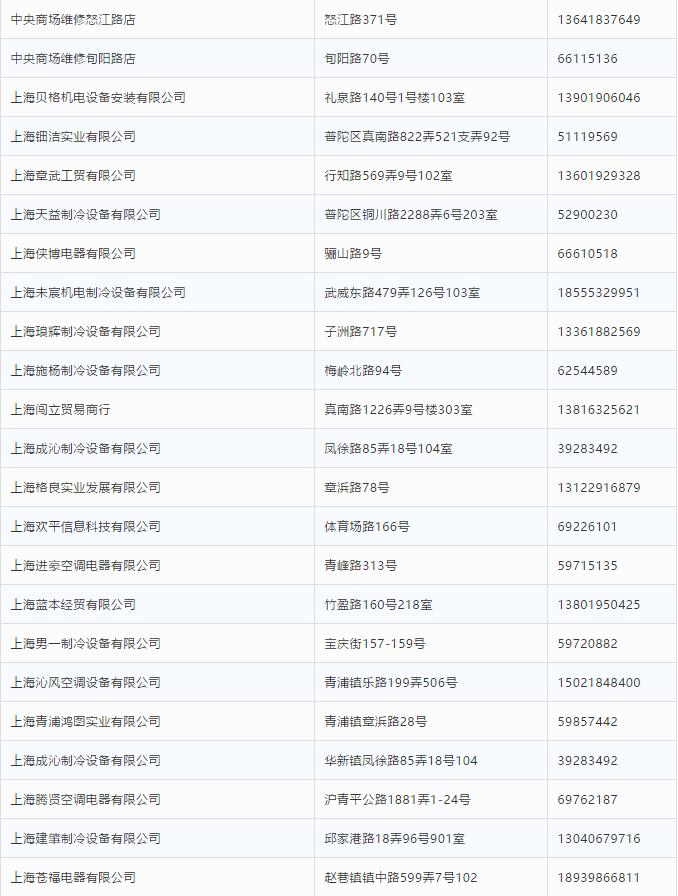Click address 旬阳路70号
This screenshot has height=896, width=678.
(x=357, y=58)
